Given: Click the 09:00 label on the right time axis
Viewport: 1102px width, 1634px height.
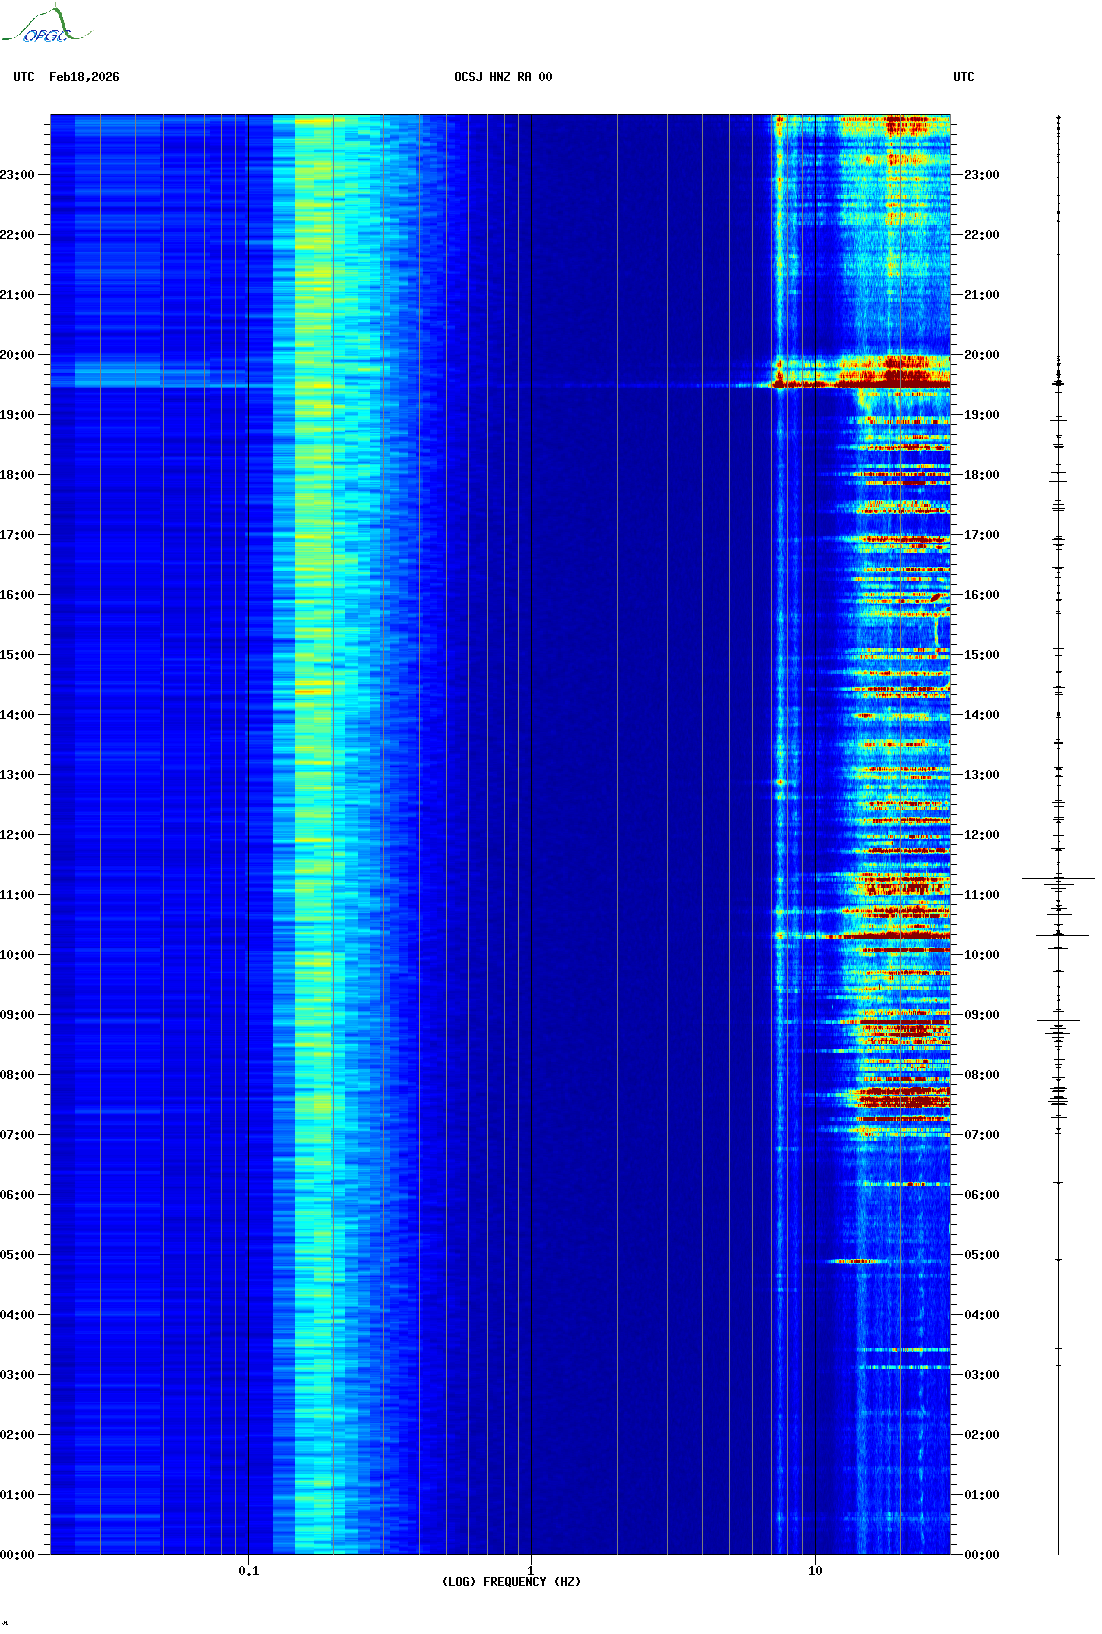Looking at the screenshot, I should (981, 1015).
